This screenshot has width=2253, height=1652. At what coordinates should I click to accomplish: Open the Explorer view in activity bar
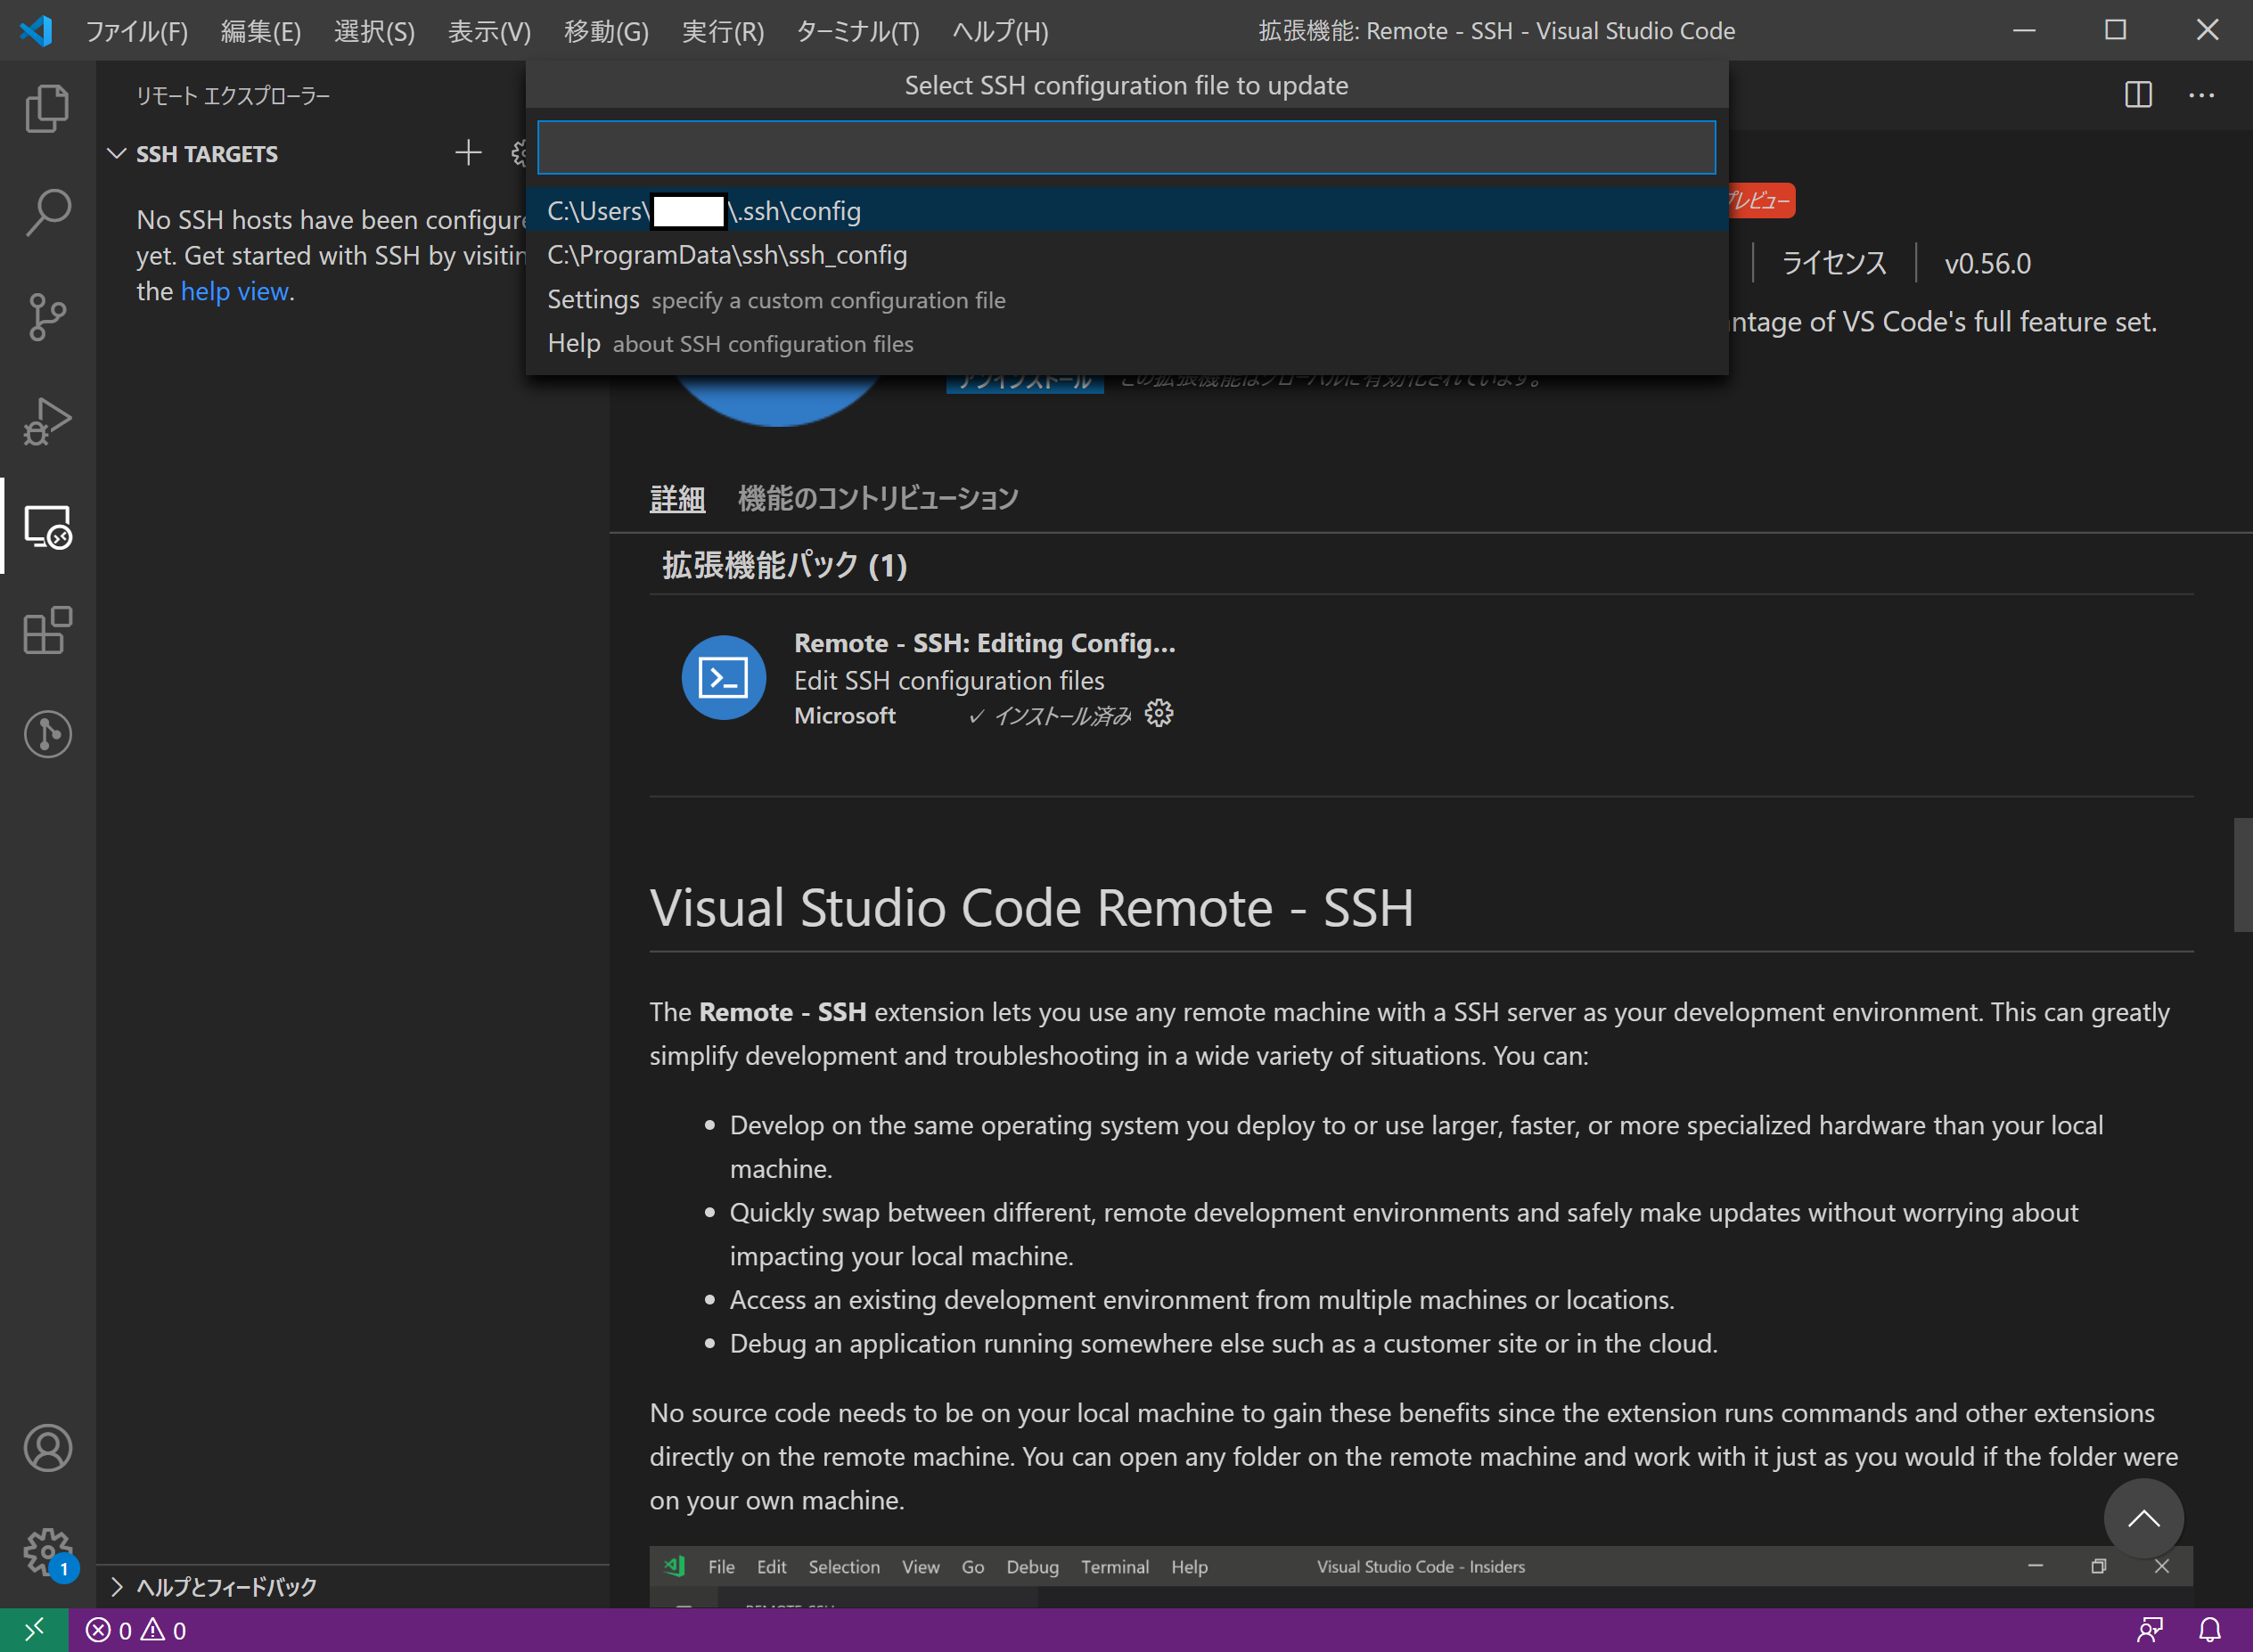[x=47, y=108]
